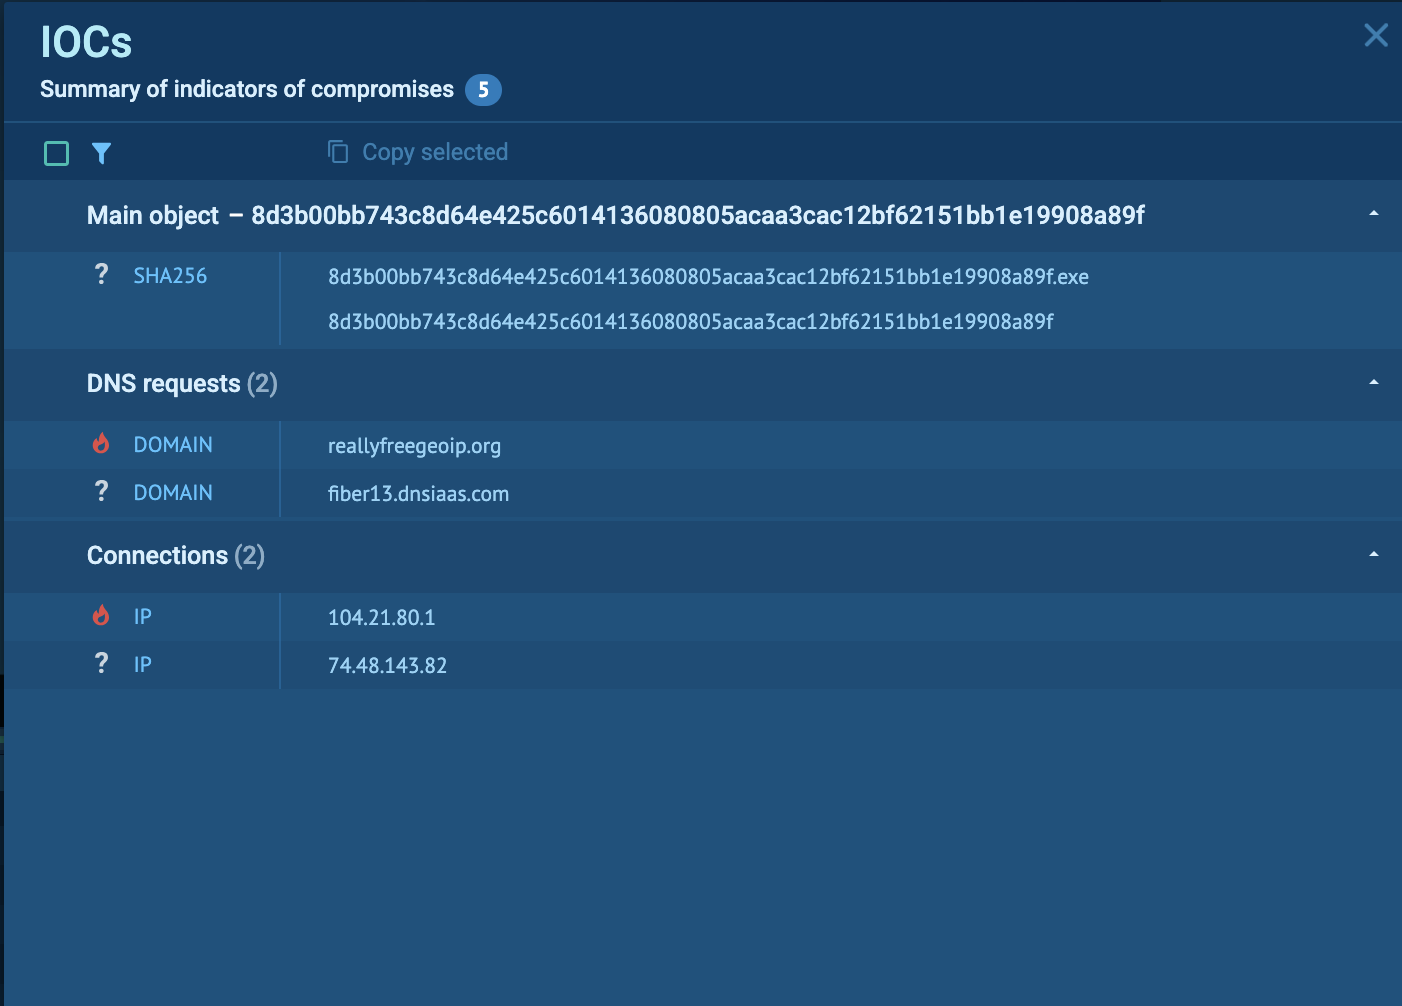Click the indicators count badge showing 5

(x=483, y=90)
